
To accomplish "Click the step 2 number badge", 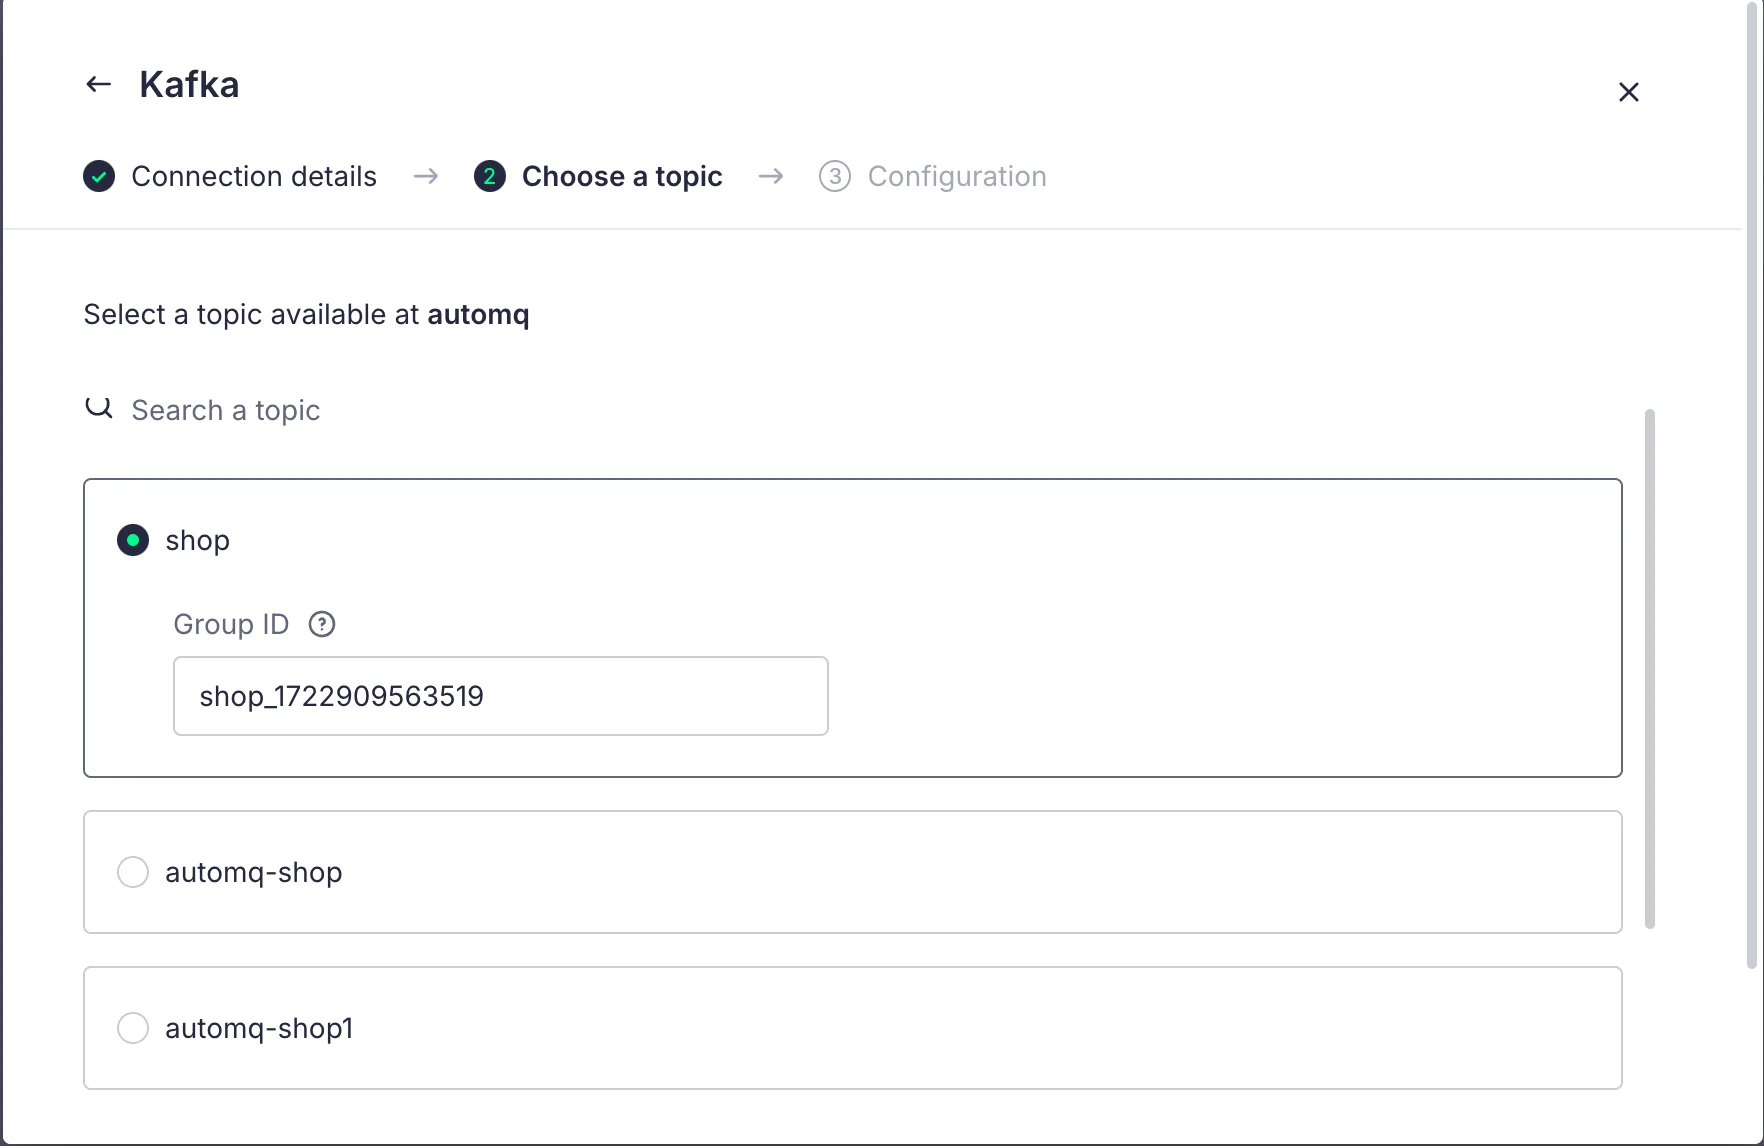I will pyautogui.click(x=489, y=177).
